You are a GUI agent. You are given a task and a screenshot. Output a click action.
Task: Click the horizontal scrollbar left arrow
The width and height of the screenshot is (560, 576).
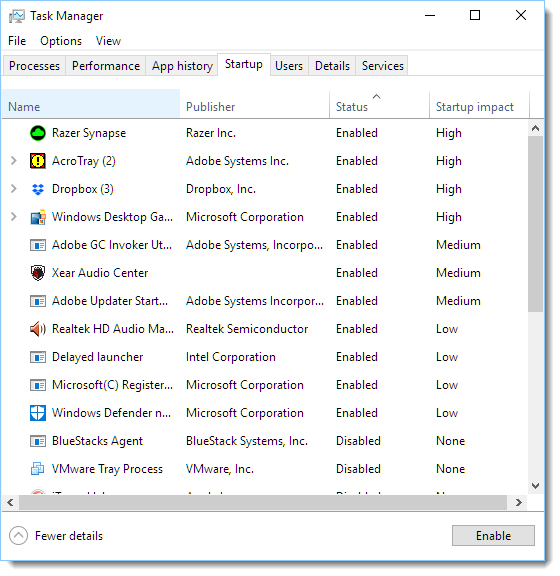[x=10, y=502]
